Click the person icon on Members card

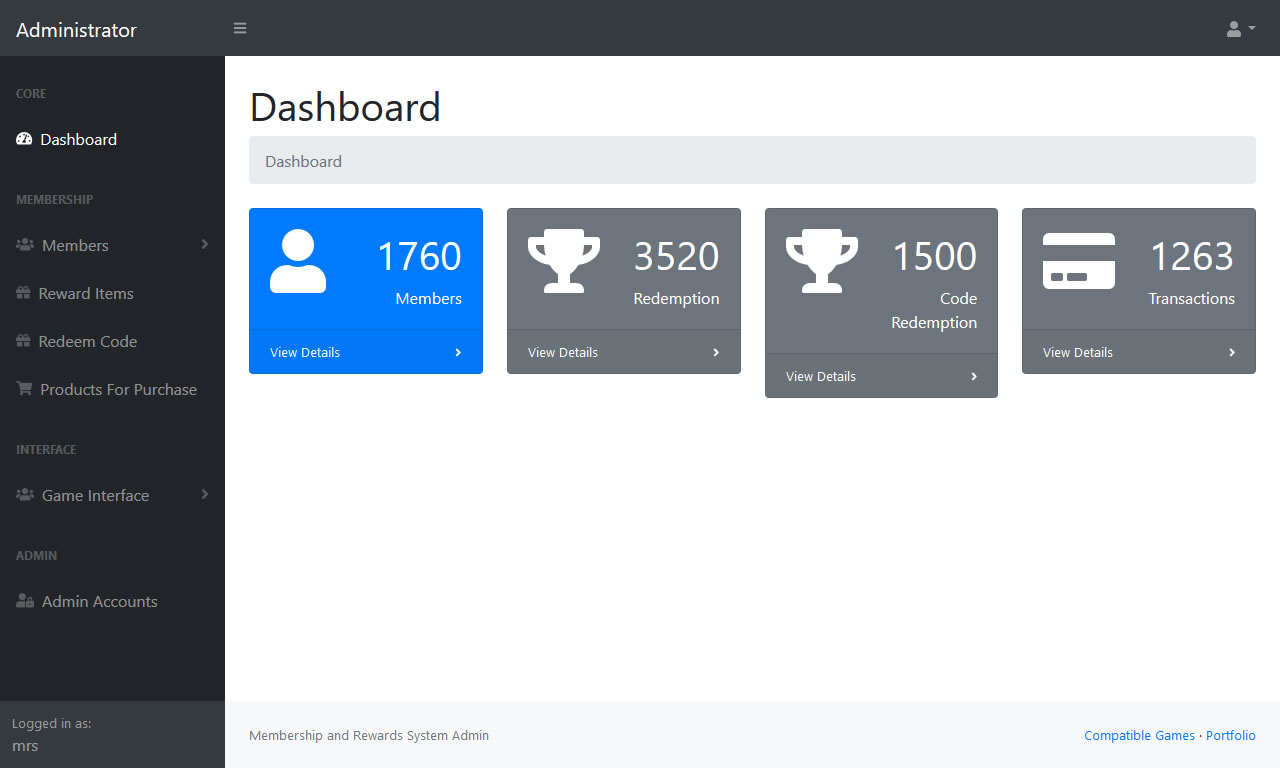[297, 259]
